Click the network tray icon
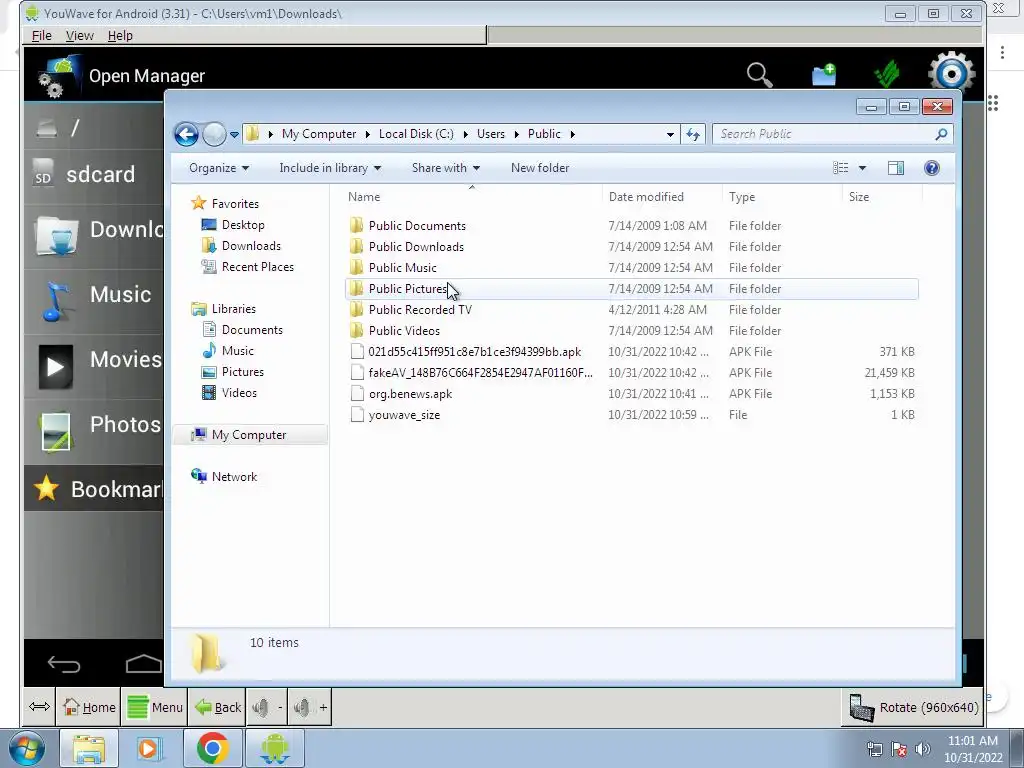 [874, 749]
